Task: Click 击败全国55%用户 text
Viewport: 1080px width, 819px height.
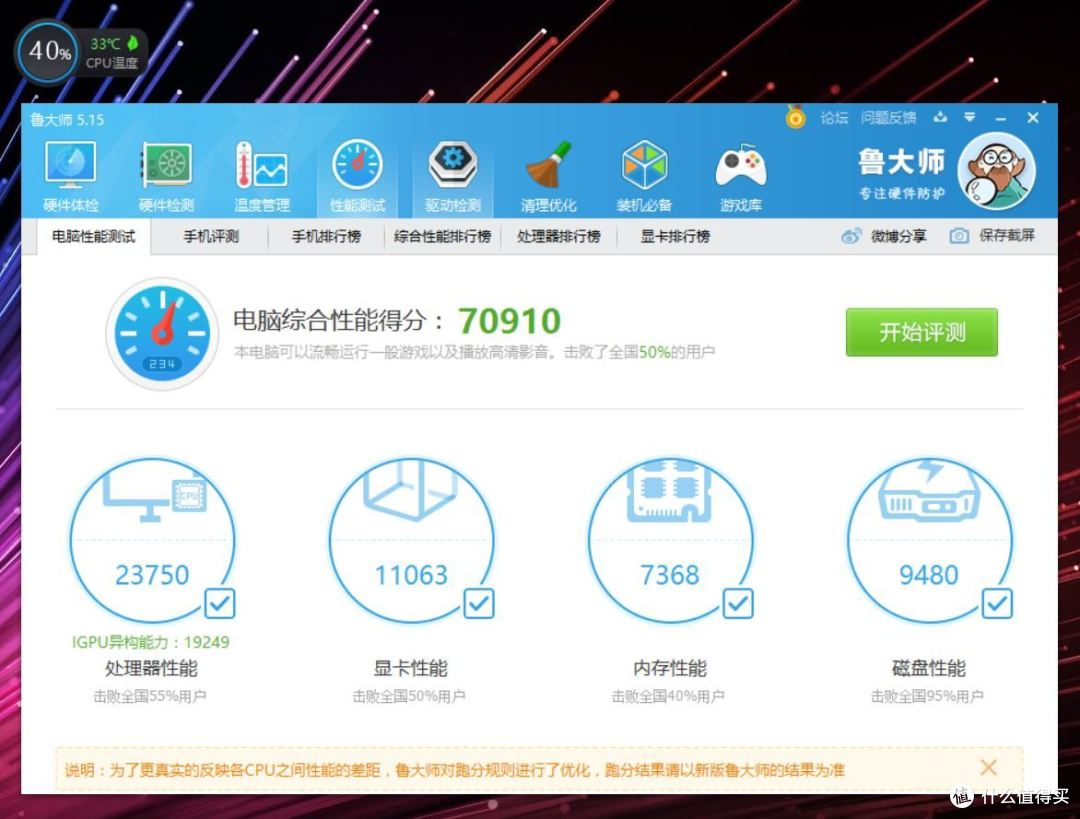Action: pyautogui.click(x=150, y=696)
